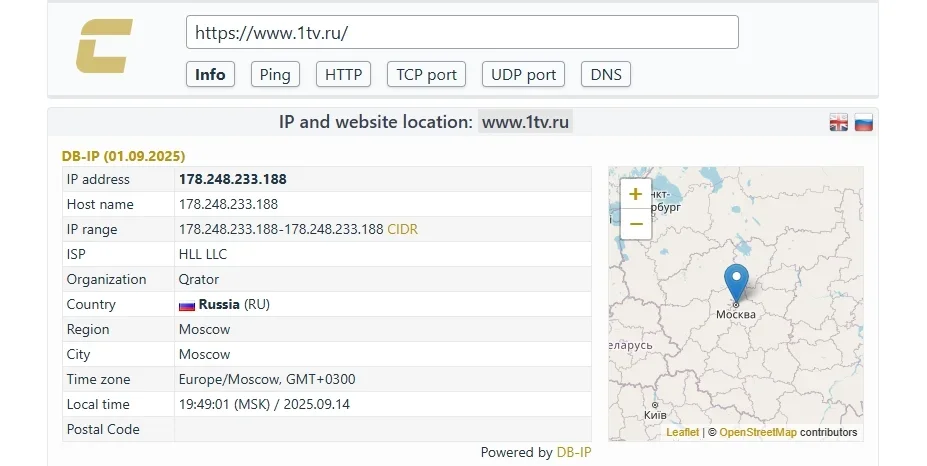This screenshot has height=466, width=927.
Task: Click the Postal Code label
Action: coord(103,429)
